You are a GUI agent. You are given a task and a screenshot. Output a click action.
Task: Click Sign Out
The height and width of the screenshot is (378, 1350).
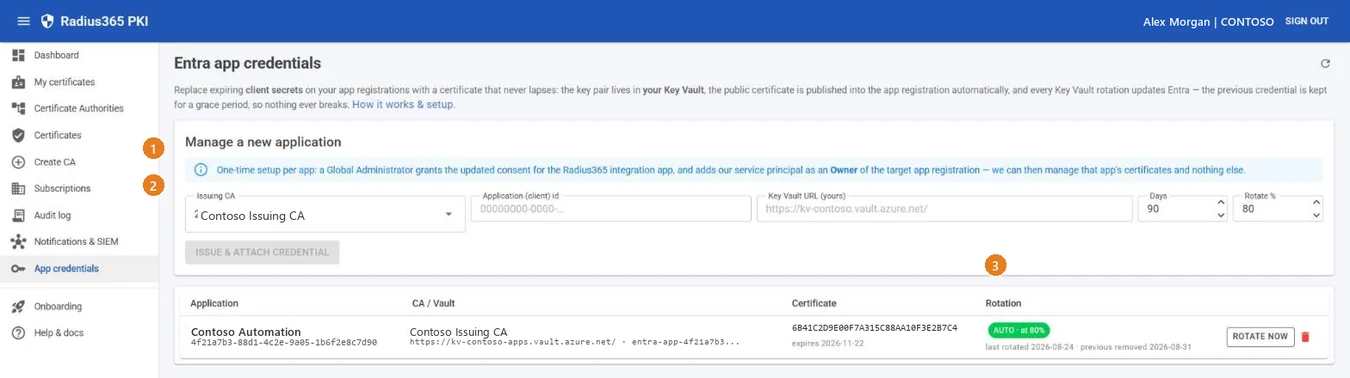pos(1307,21)
